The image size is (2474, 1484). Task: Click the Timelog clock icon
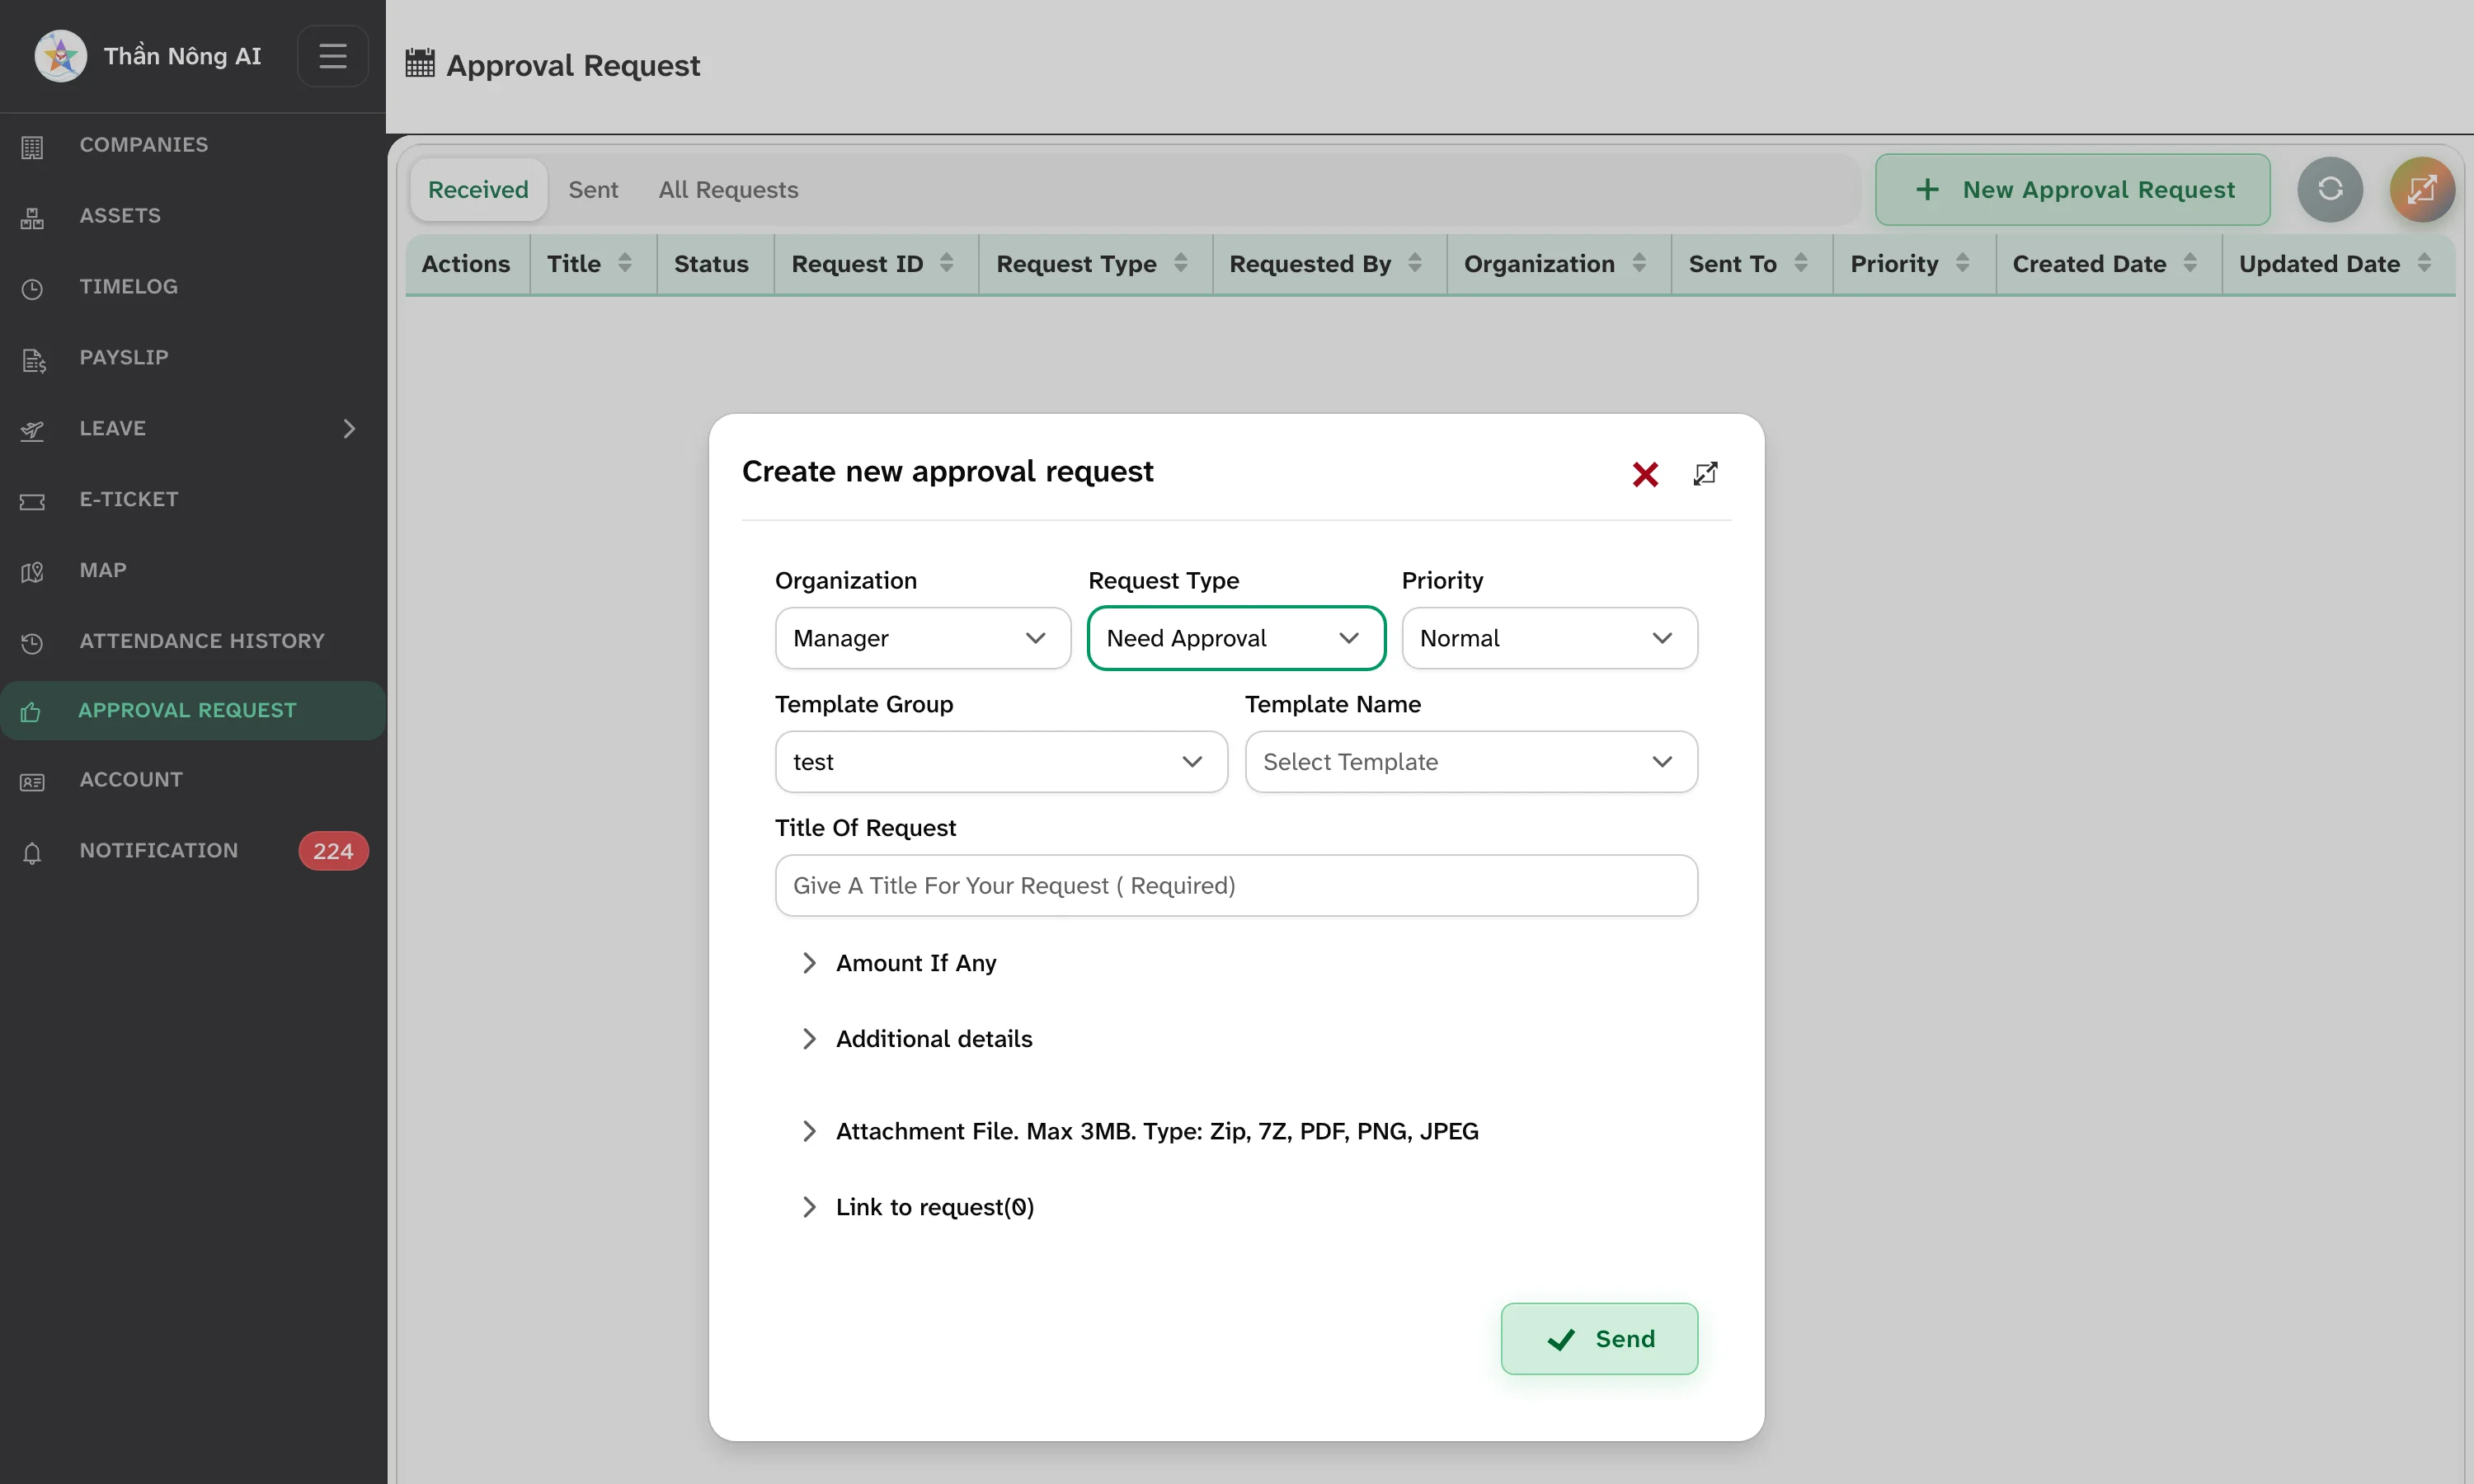pos(32,289)
